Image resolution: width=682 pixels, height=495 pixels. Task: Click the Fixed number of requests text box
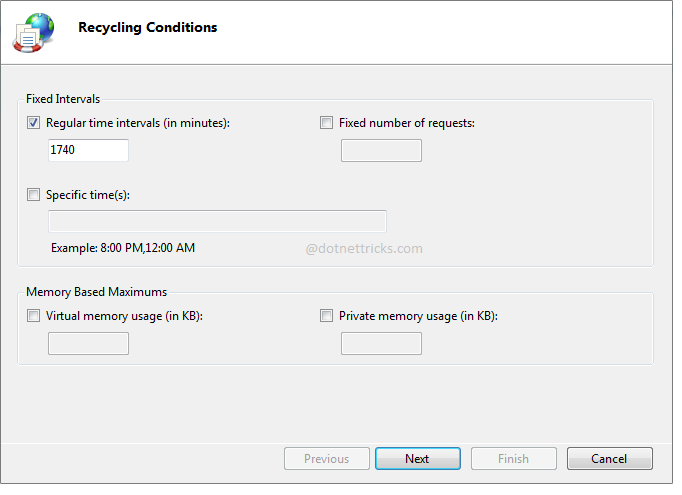click(x=381, y=150)
